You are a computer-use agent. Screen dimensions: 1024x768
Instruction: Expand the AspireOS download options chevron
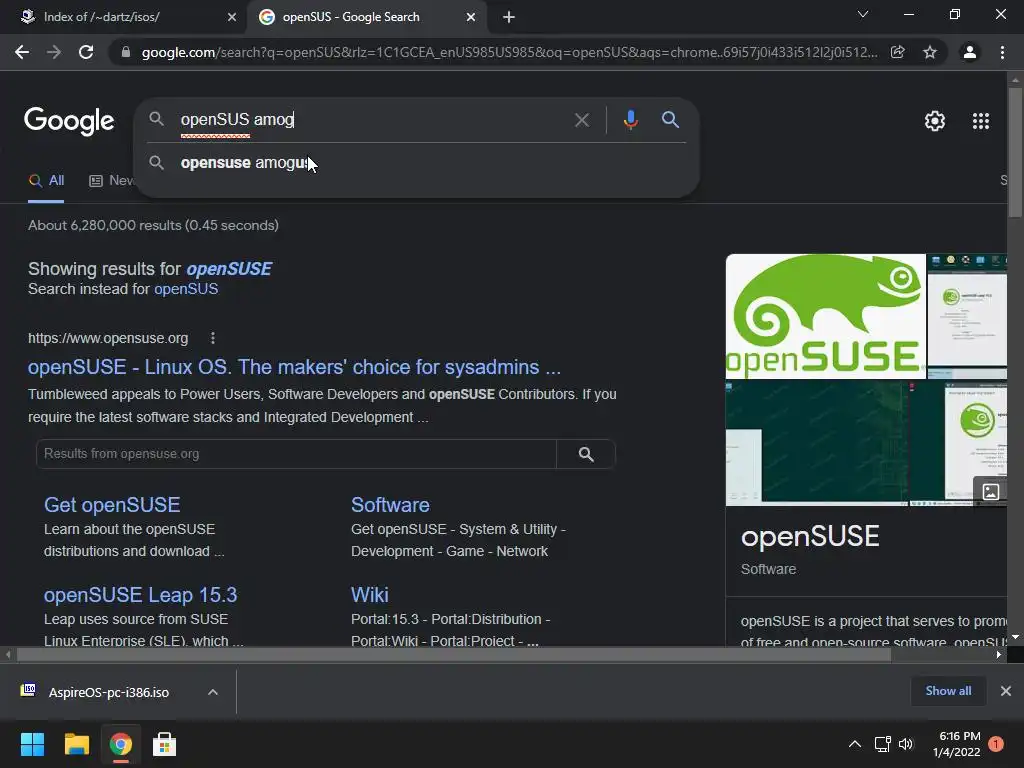tap(213, 692)
